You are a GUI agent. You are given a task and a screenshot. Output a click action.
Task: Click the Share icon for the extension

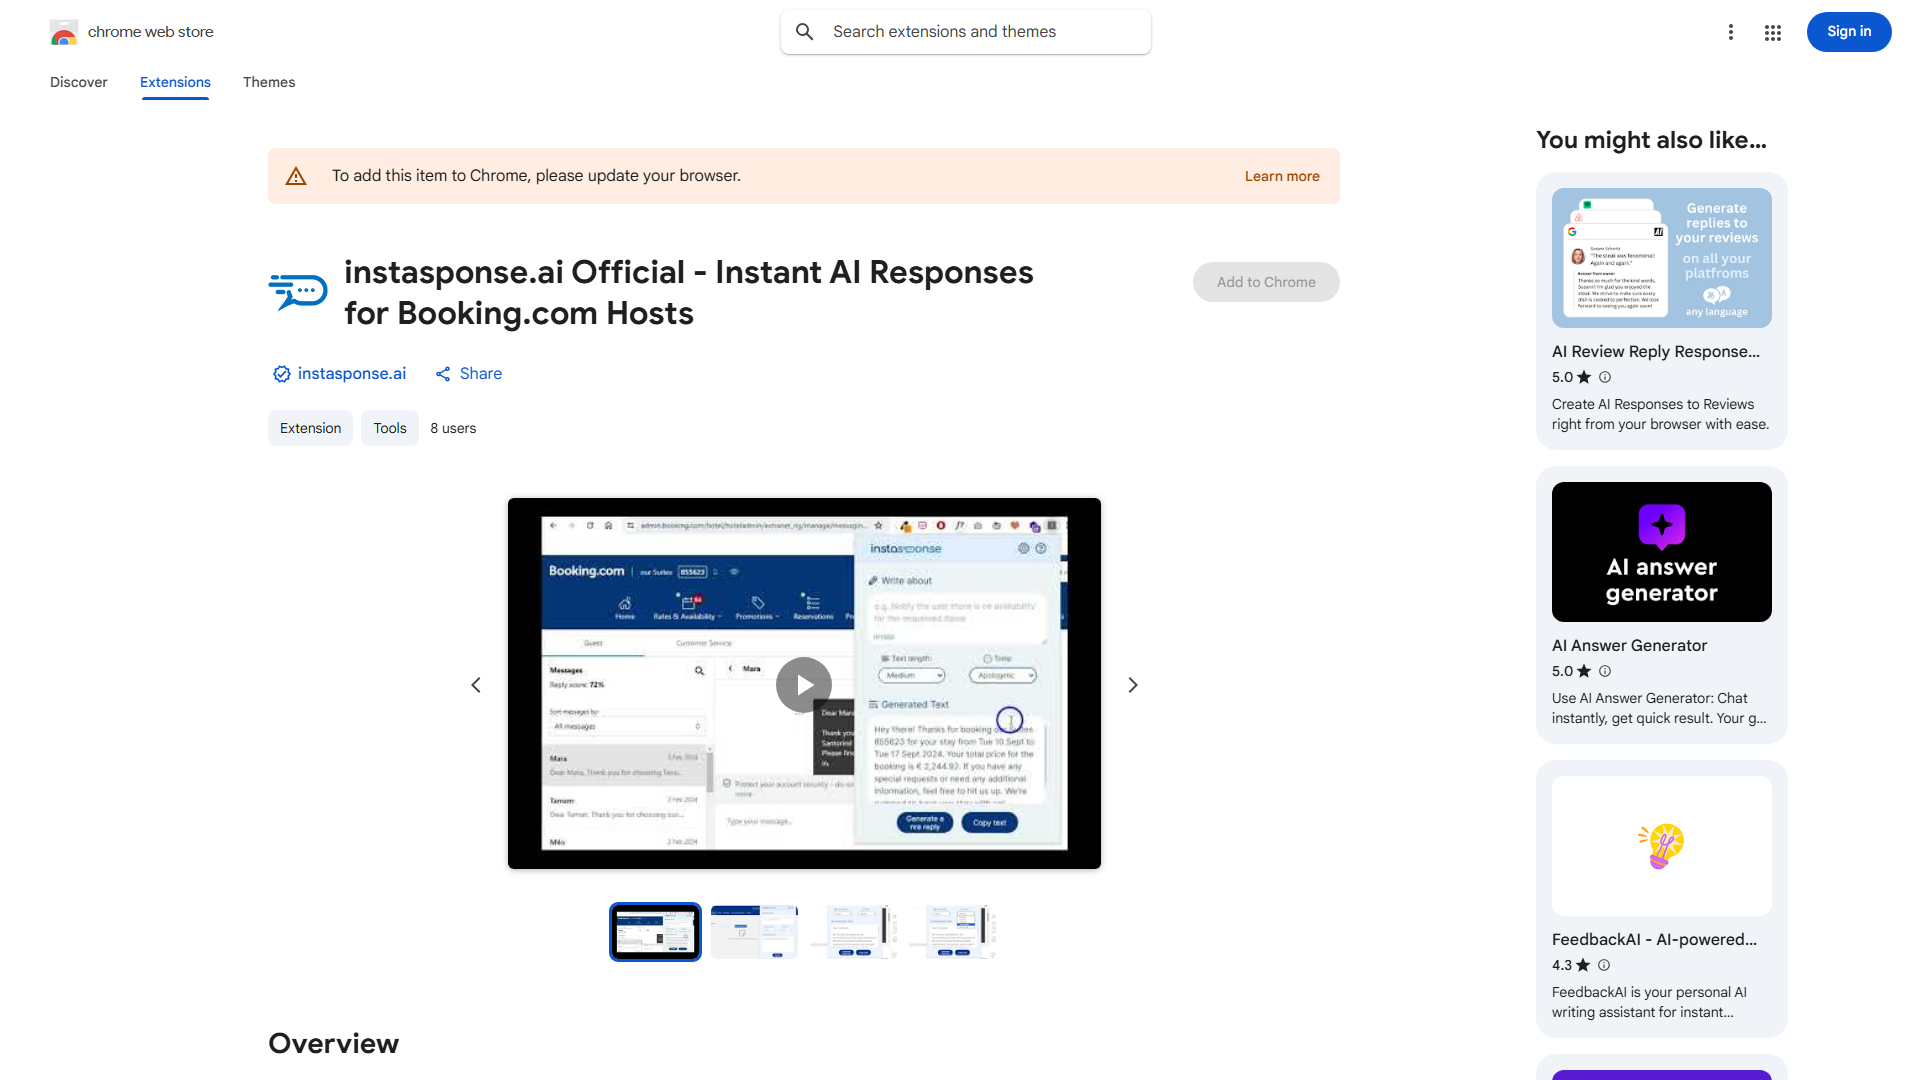tap(445, 373)
